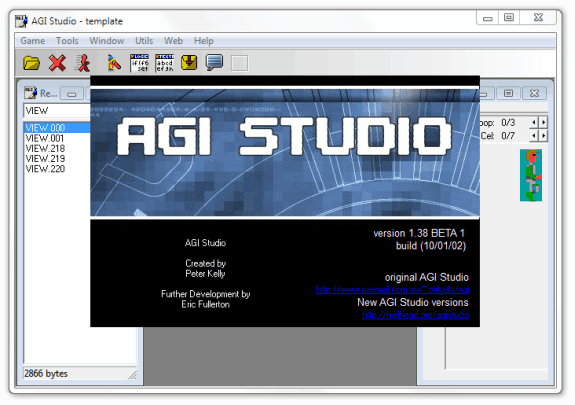Maximize the view editor sub-window
This screenshot has height=405, width=575.
(x=508, y=93)
